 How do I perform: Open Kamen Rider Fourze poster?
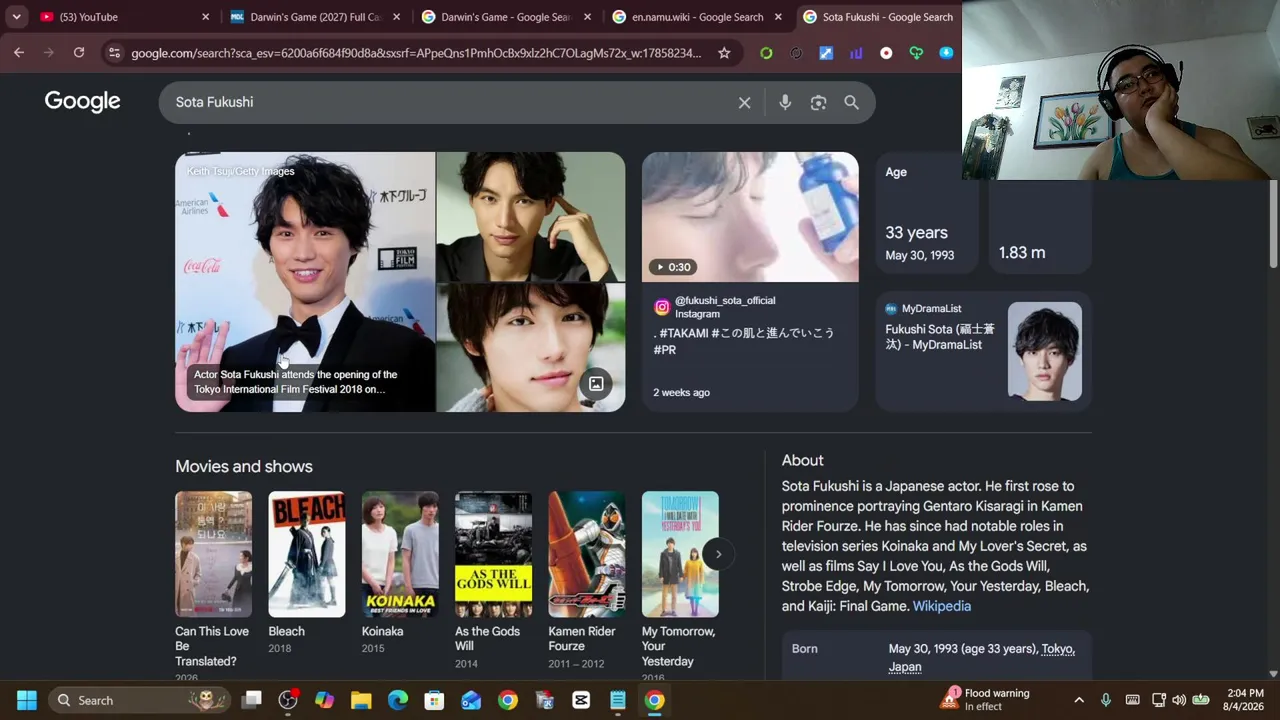tap(587, 554)
